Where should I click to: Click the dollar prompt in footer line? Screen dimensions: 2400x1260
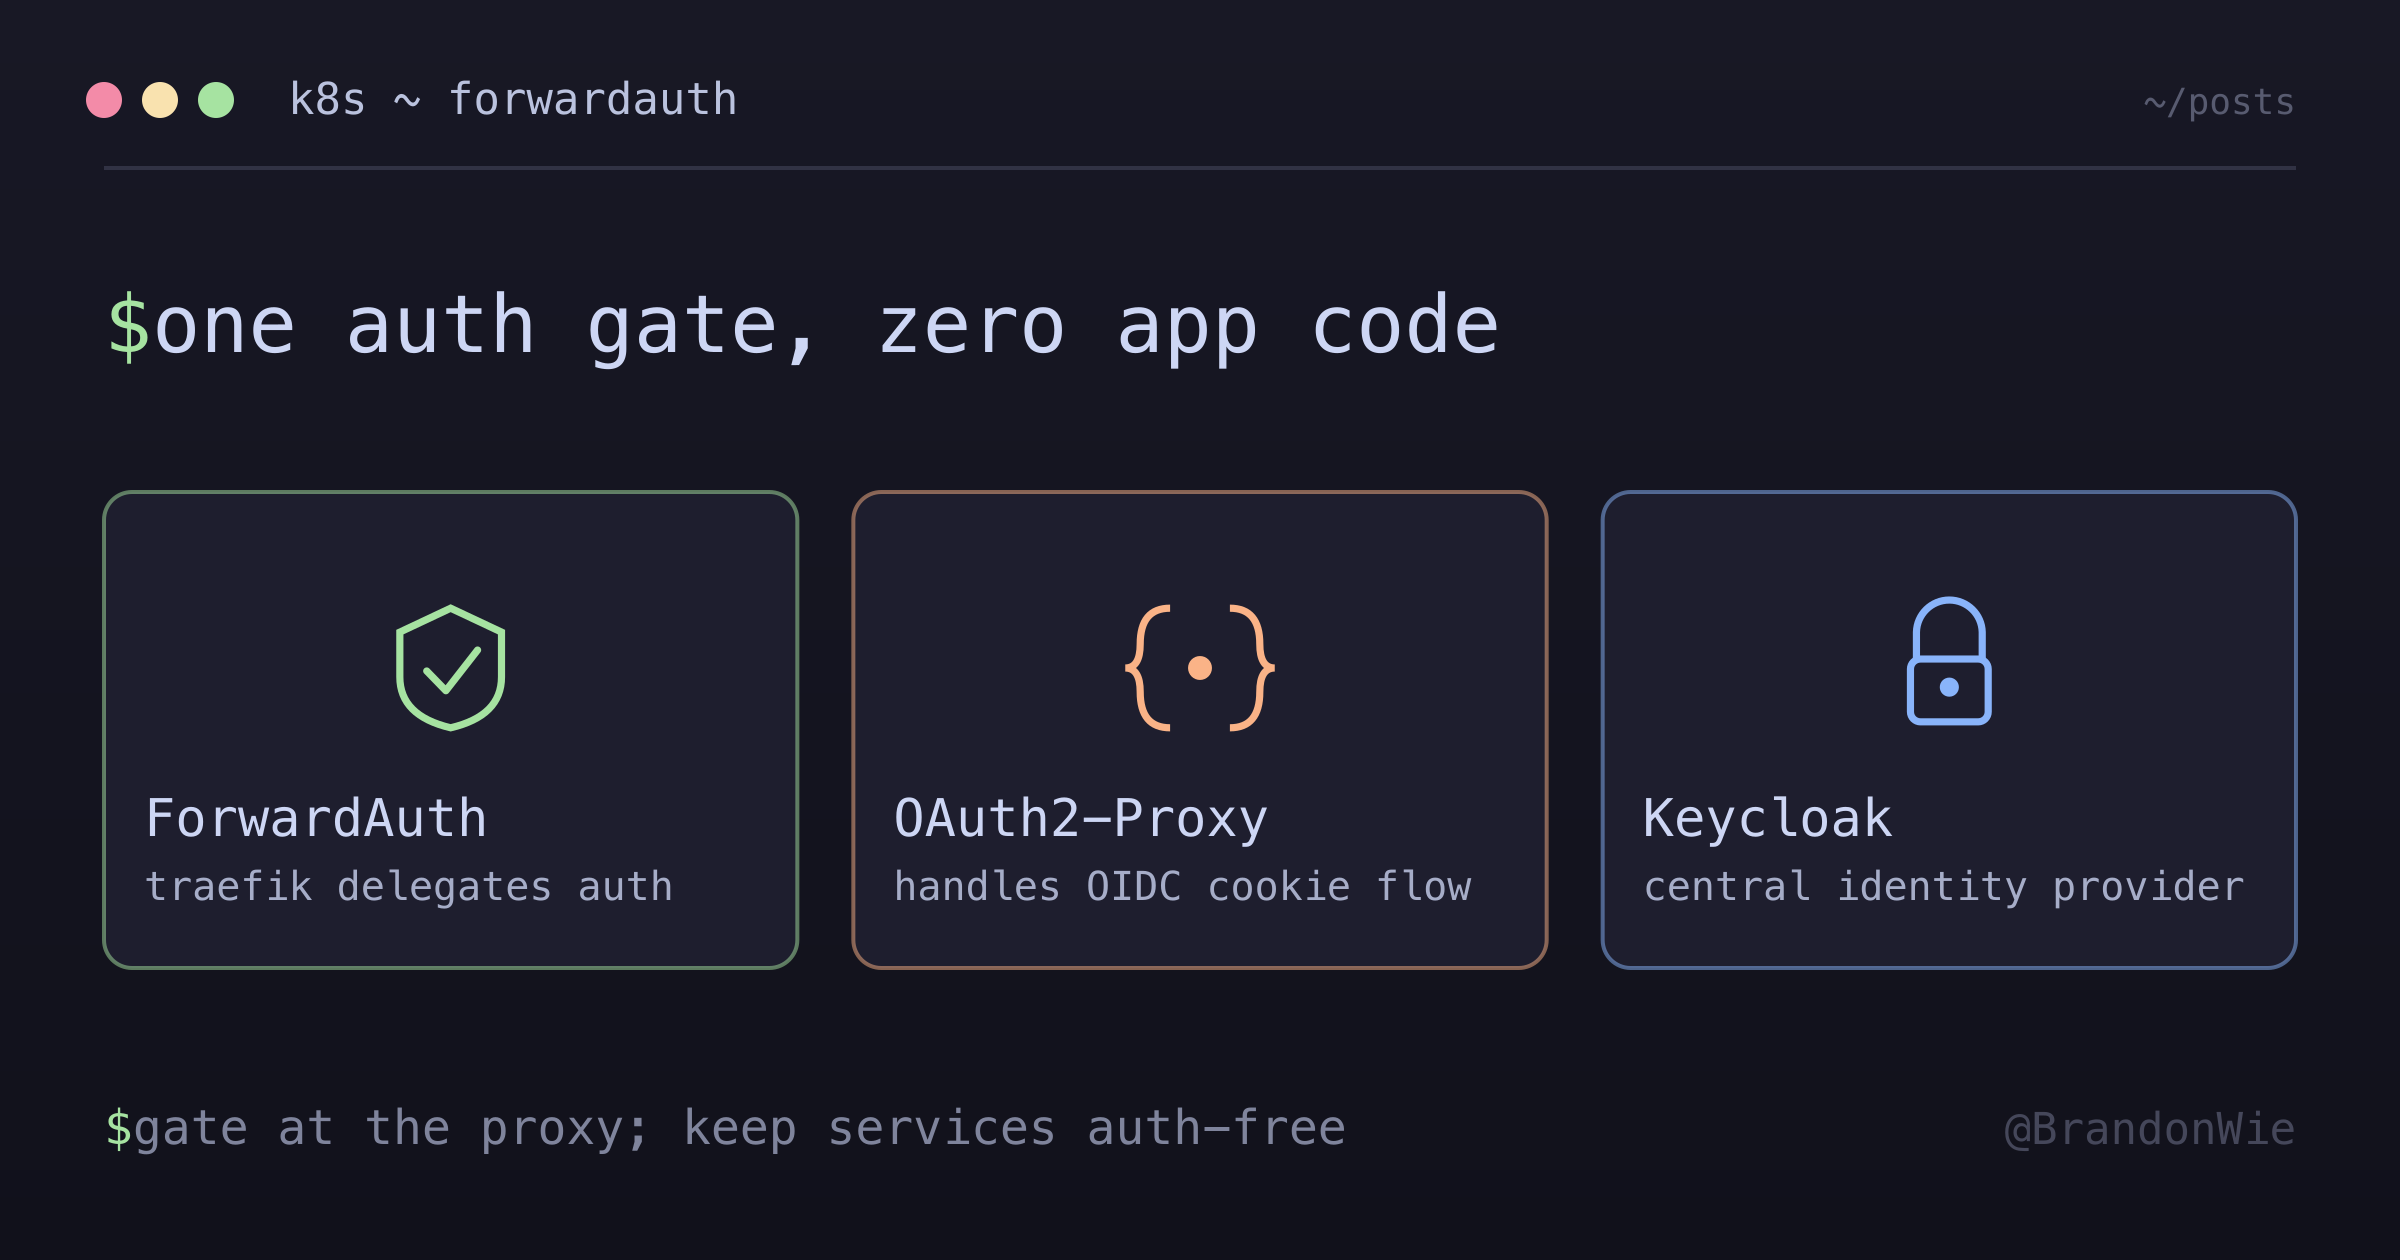(118, 1128)
